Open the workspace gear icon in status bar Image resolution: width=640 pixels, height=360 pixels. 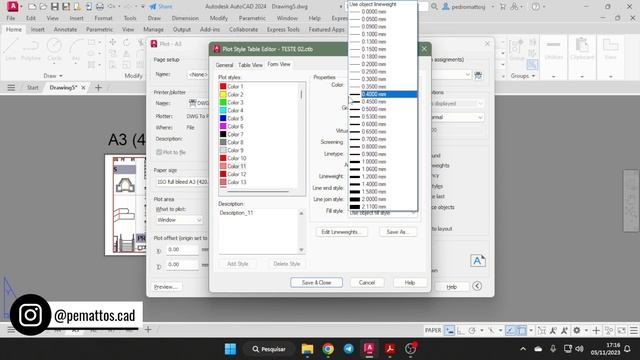click(577, 331)
